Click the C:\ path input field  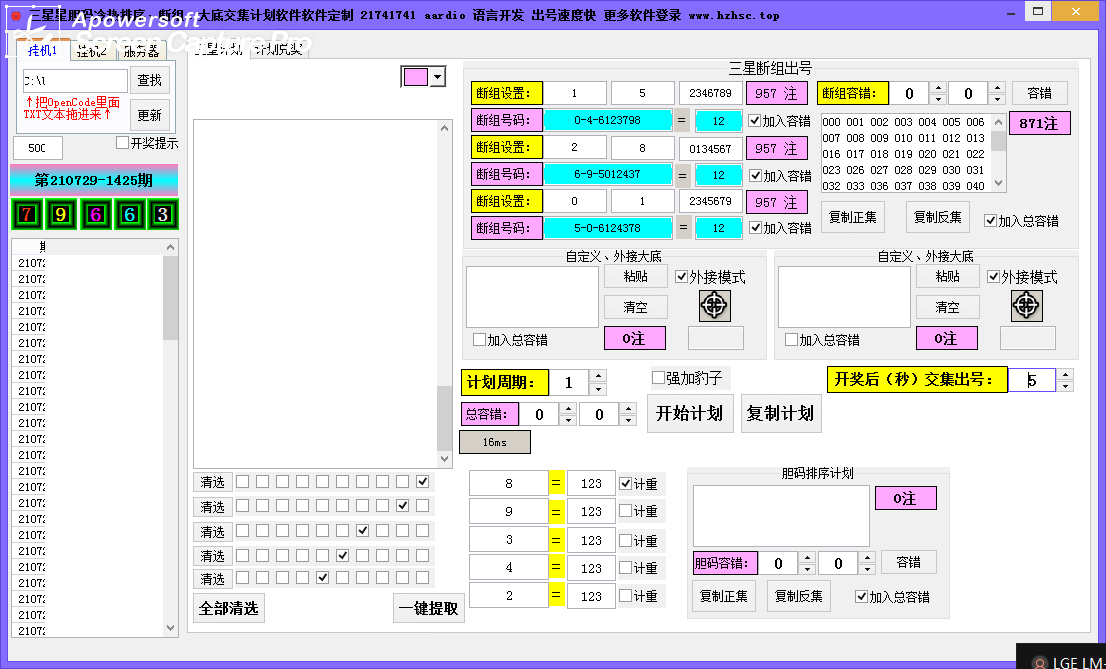point(75,81)
